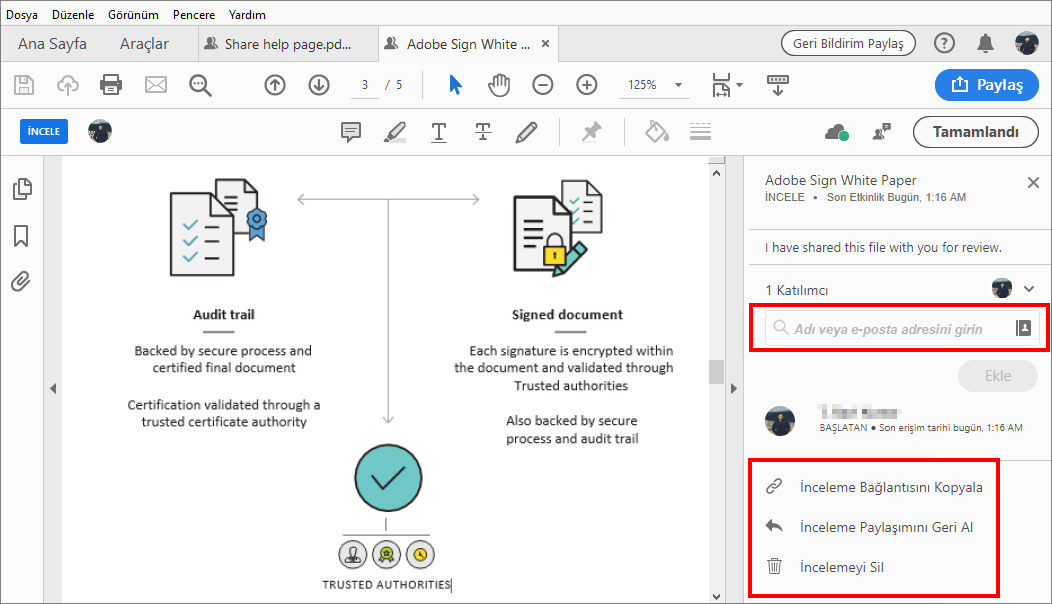The image size is (1052, 604).
Task: Select the Strikethrough text tool
Action: point(483,132)
